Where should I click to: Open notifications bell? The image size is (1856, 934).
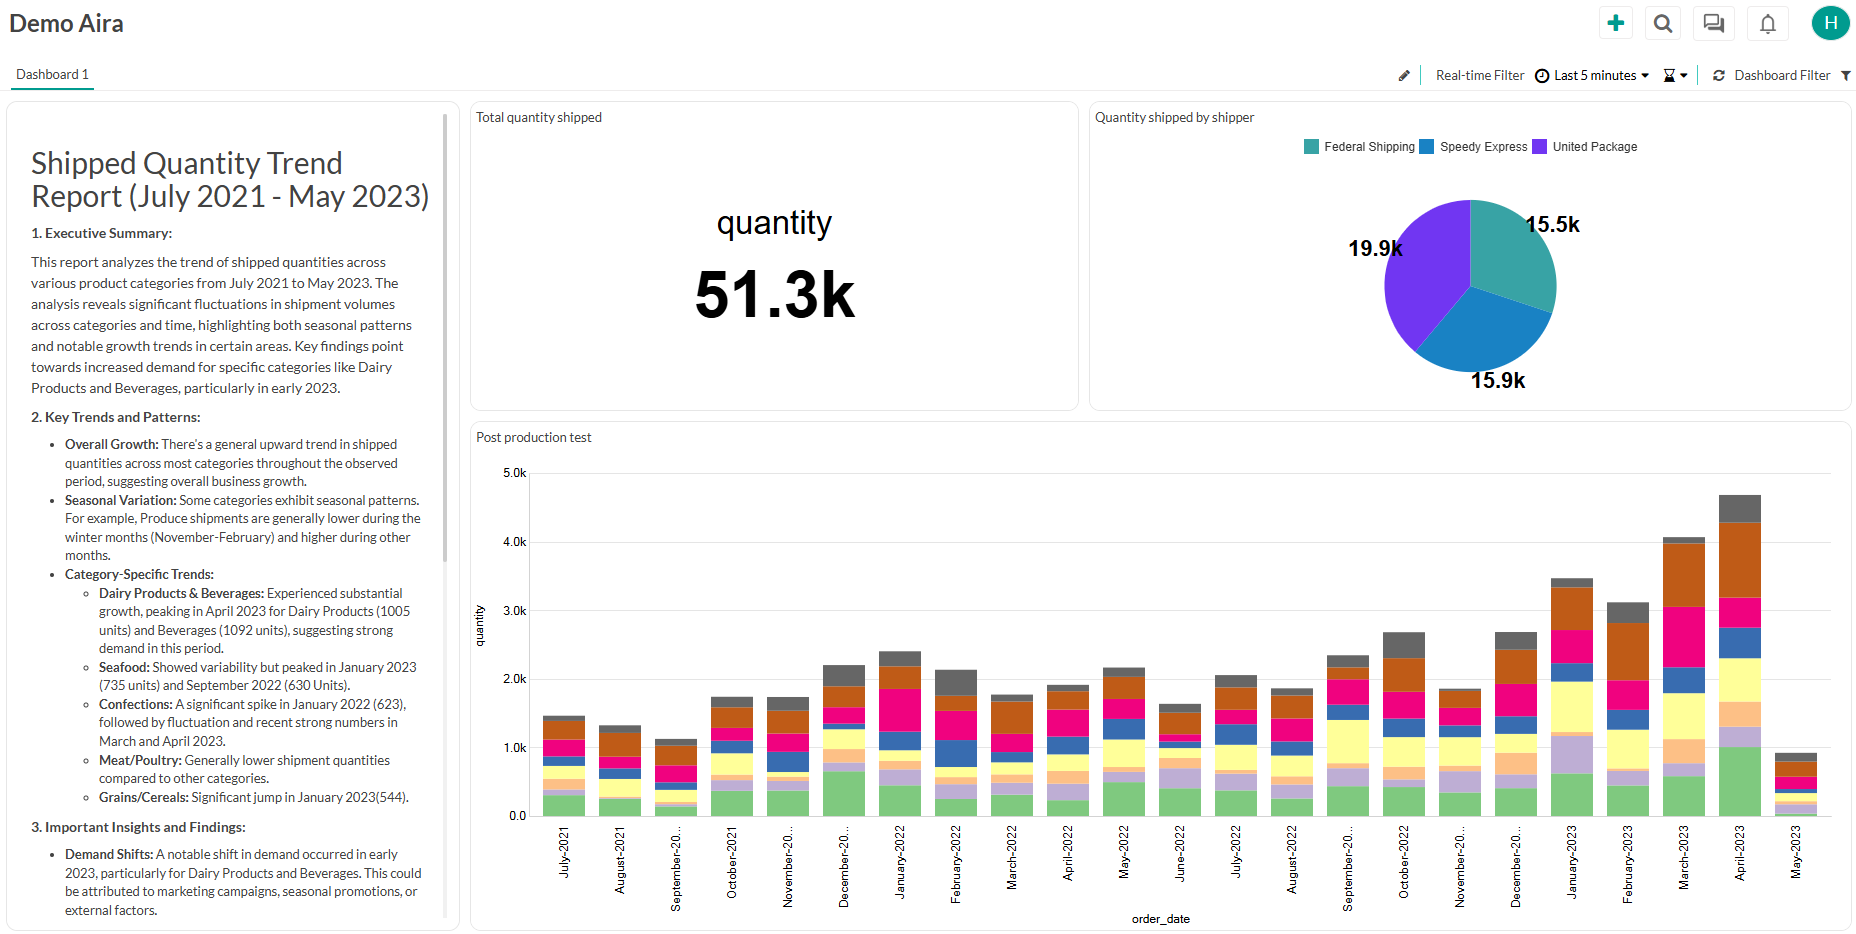click(x=1767, y=23)
